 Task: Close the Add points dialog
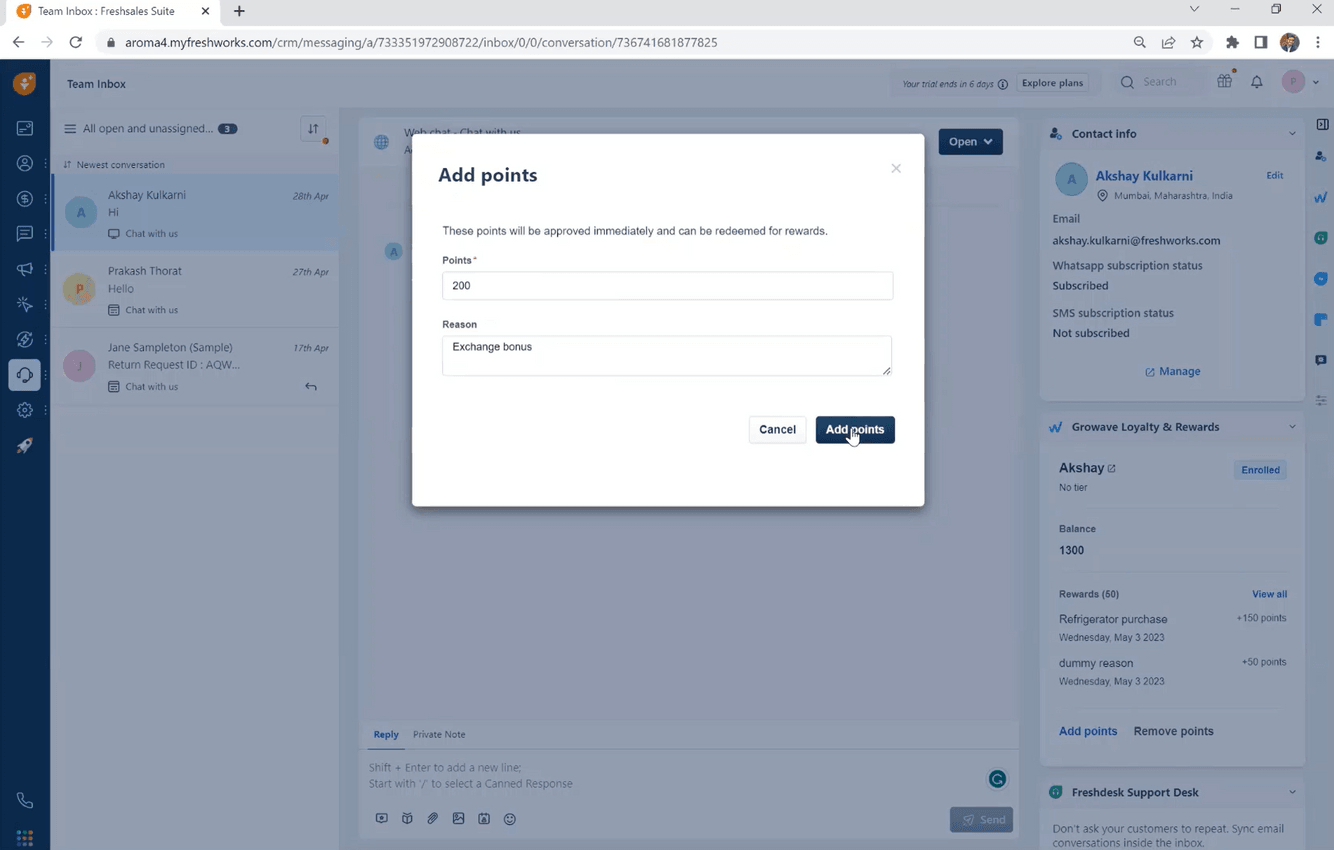pyautogui.click(x=896, y=168)
